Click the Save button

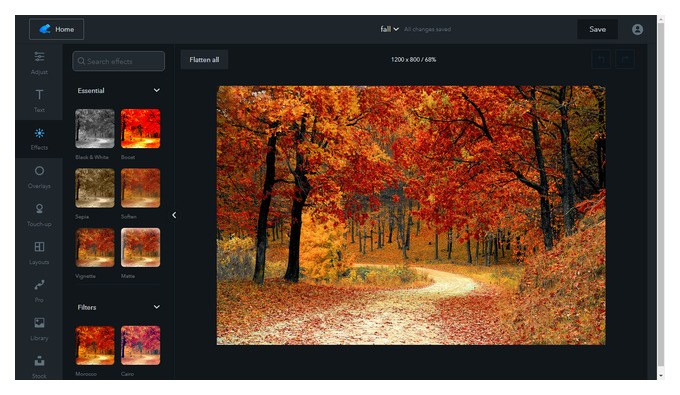597,29
